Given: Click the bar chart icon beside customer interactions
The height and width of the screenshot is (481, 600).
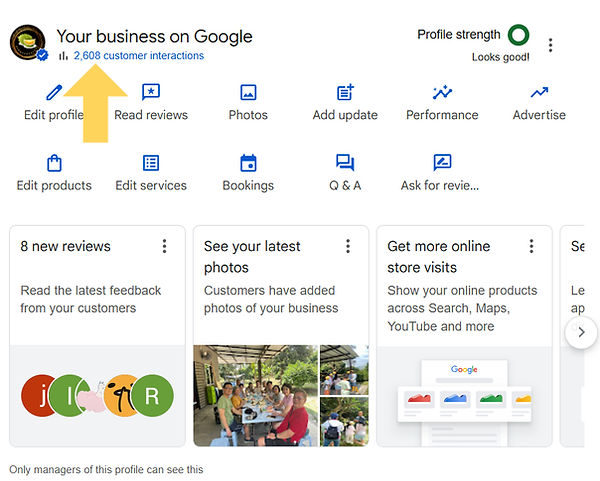Looking at the screenshot, I should point(63,56).
